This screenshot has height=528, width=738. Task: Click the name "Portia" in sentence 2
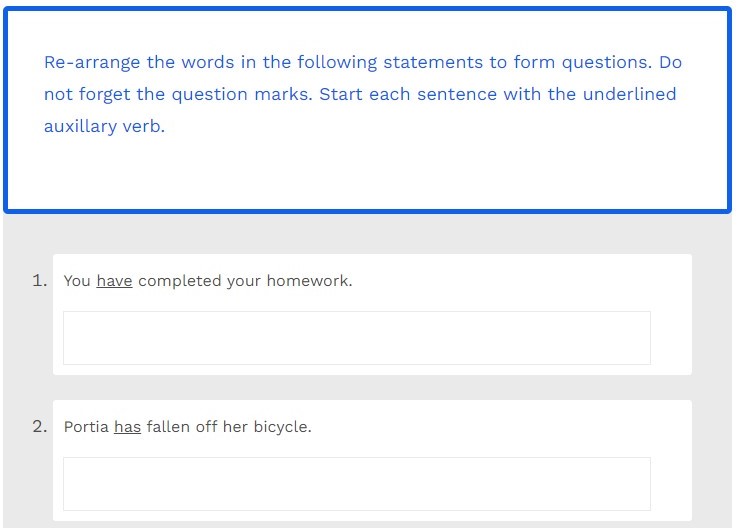(x=86, y=427)
